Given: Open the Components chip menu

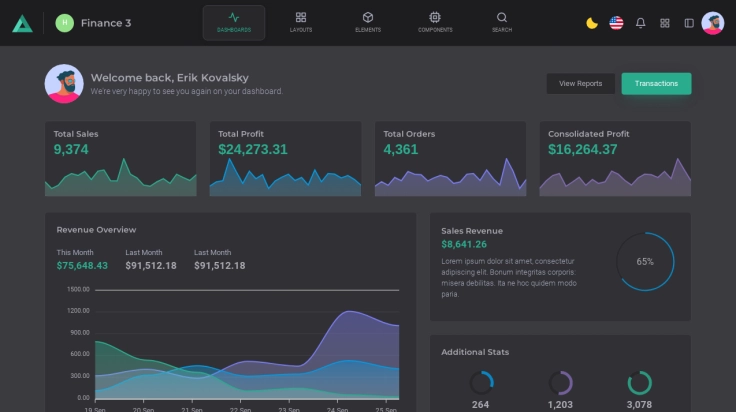Looking at the screenshot, I should pos(435,22).
